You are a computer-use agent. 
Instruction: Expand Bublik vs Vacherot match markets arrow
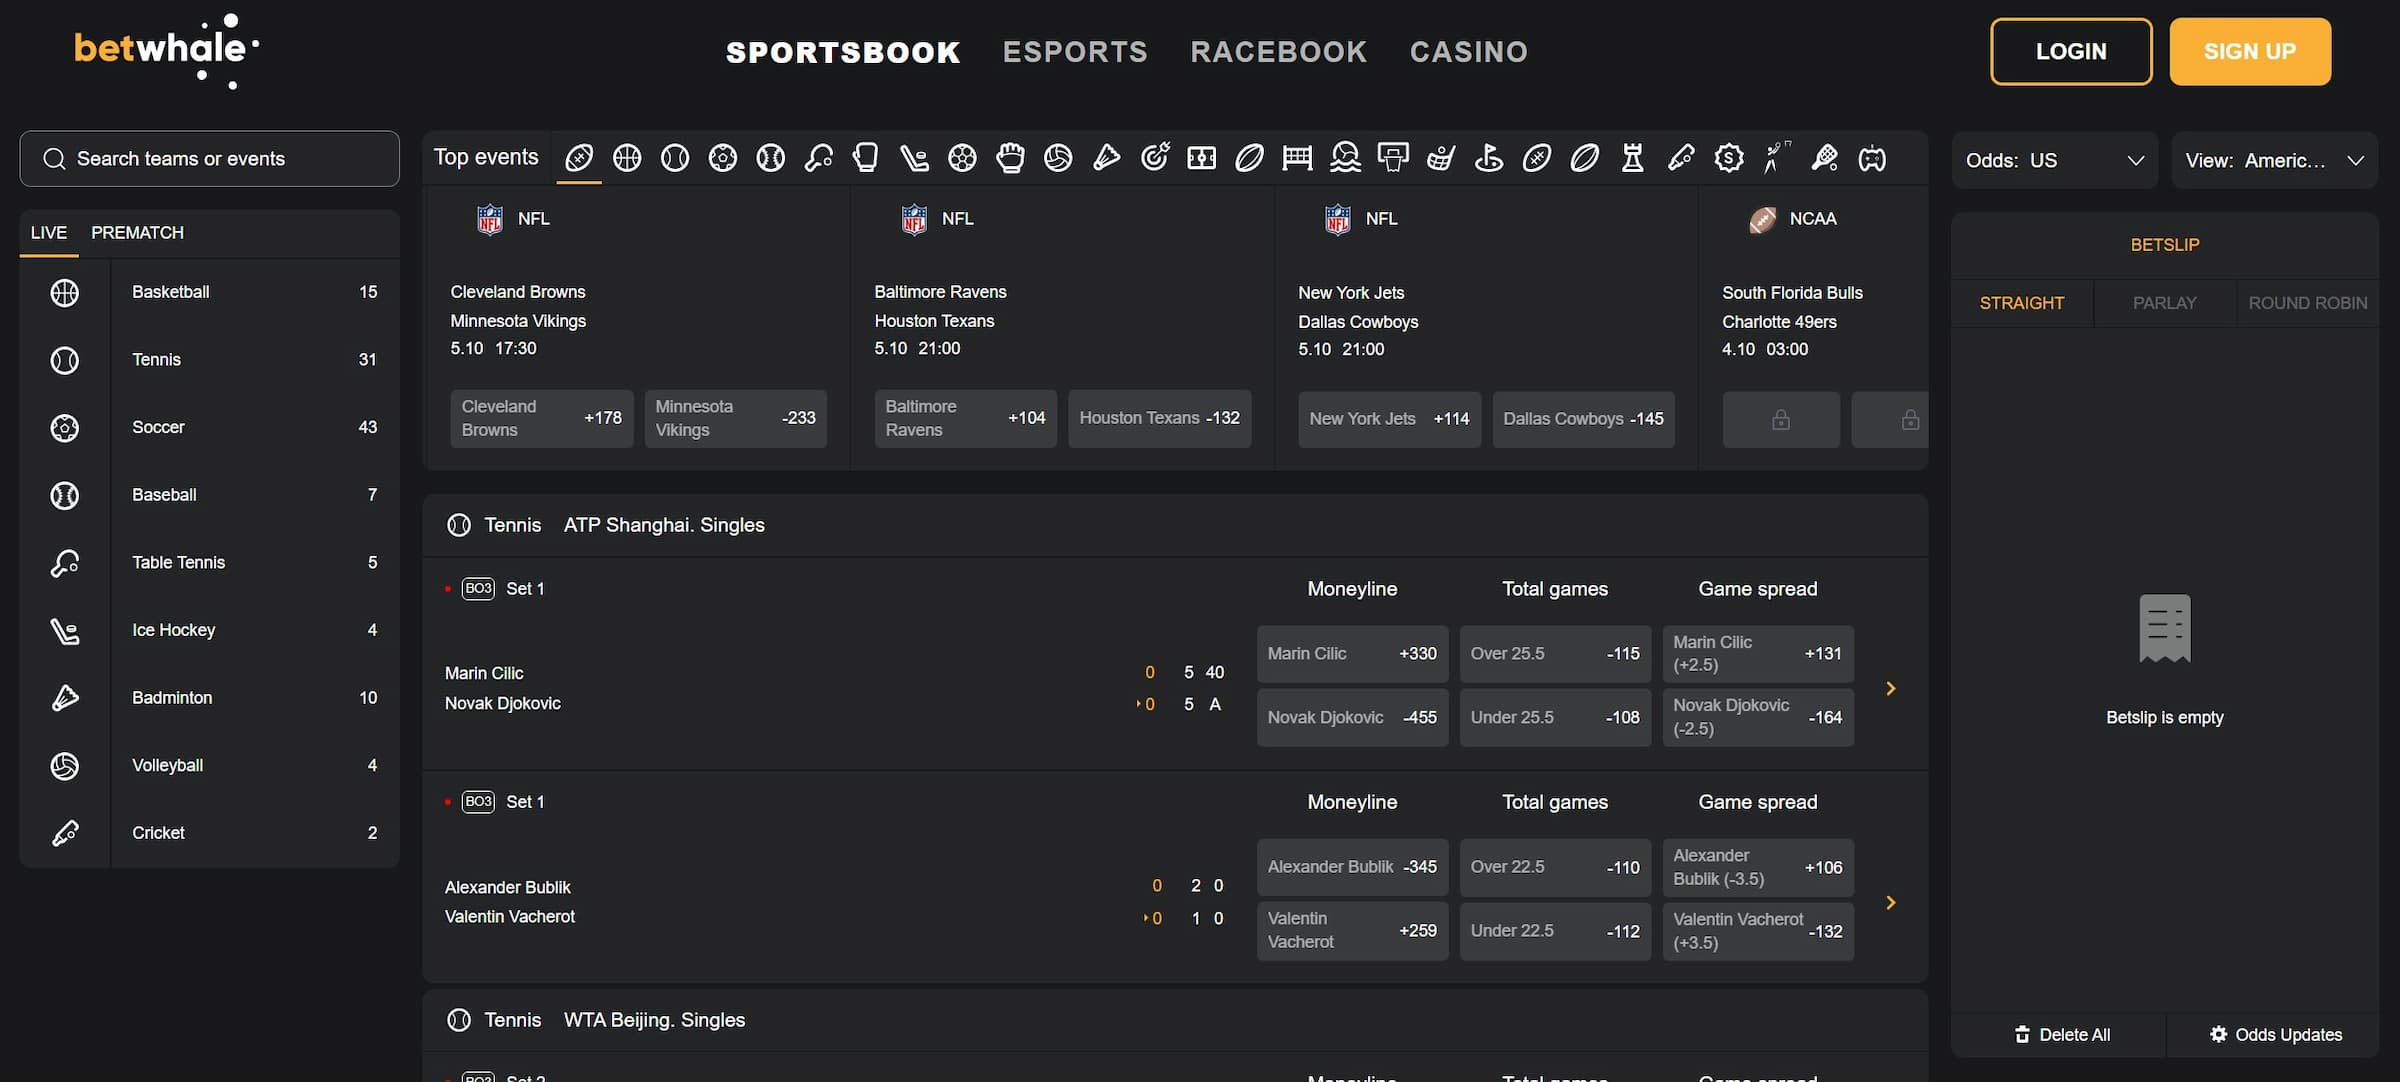click(1890, 903)
